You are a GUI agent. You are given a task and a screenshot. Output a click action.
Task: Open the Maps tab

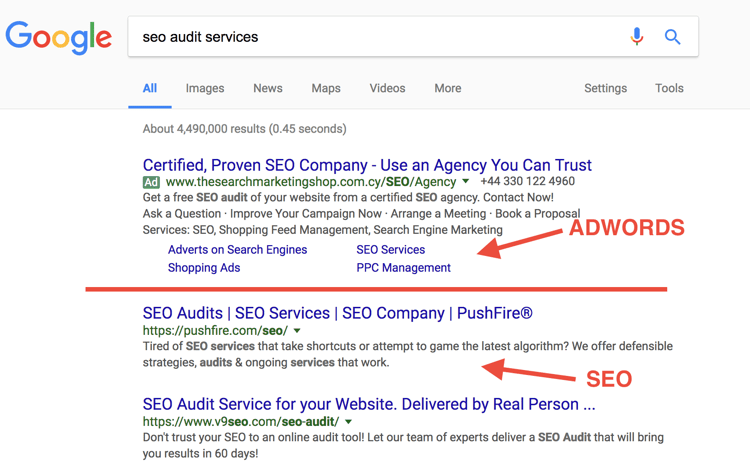point(326,88)
